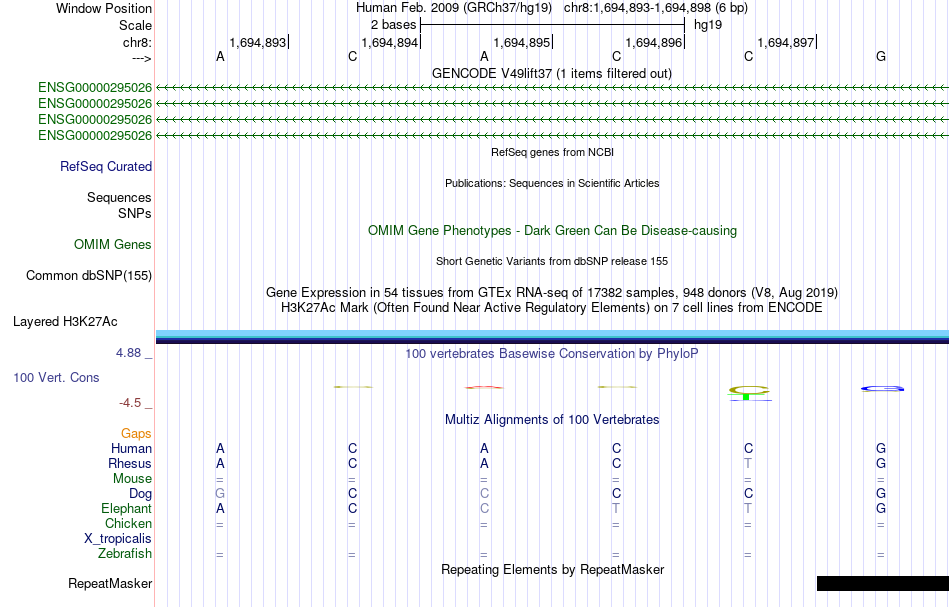Click the orange Gaps row label
This screenshot has height=607, width=950.
point(136,434)
